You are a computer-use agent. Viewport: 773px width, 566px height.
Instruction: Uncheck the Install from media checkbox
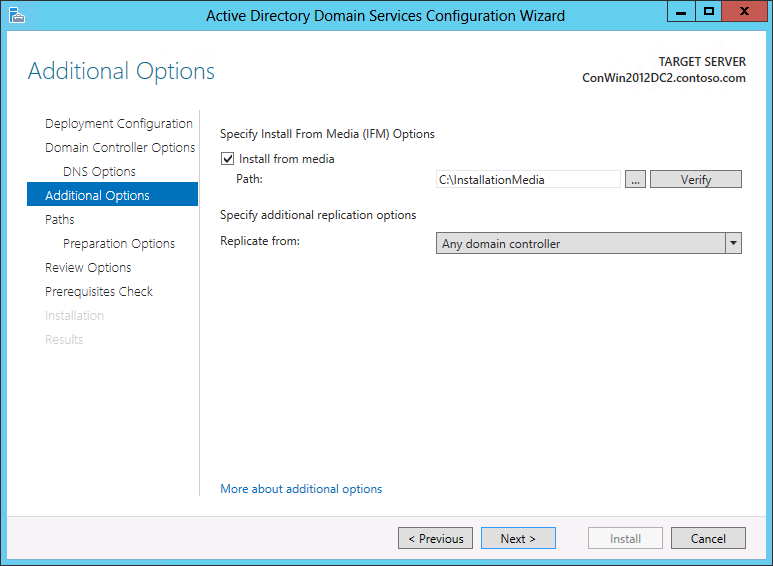pyautogui.click(x=227, y=159)
